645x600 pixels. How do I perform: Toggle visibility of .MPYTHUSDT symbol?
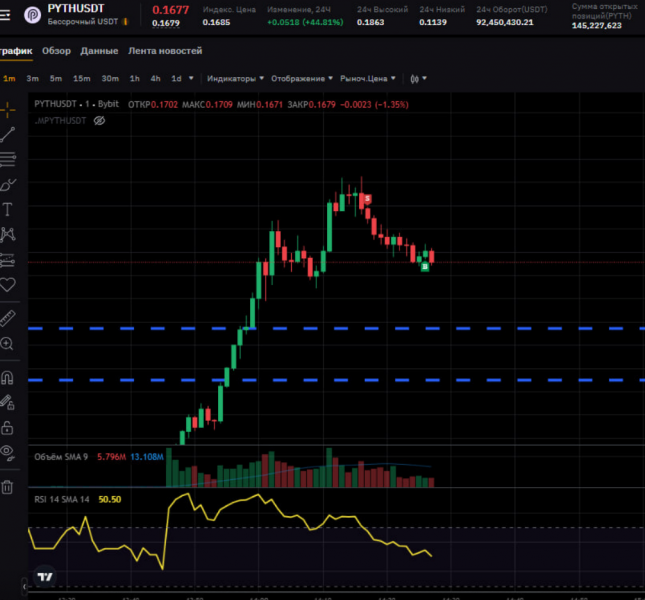[x=99, y=120]
